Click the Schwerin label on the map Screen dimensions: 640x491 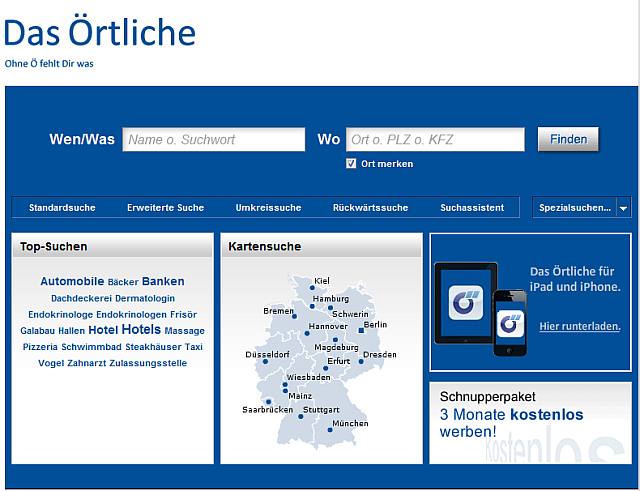point(350,314)
